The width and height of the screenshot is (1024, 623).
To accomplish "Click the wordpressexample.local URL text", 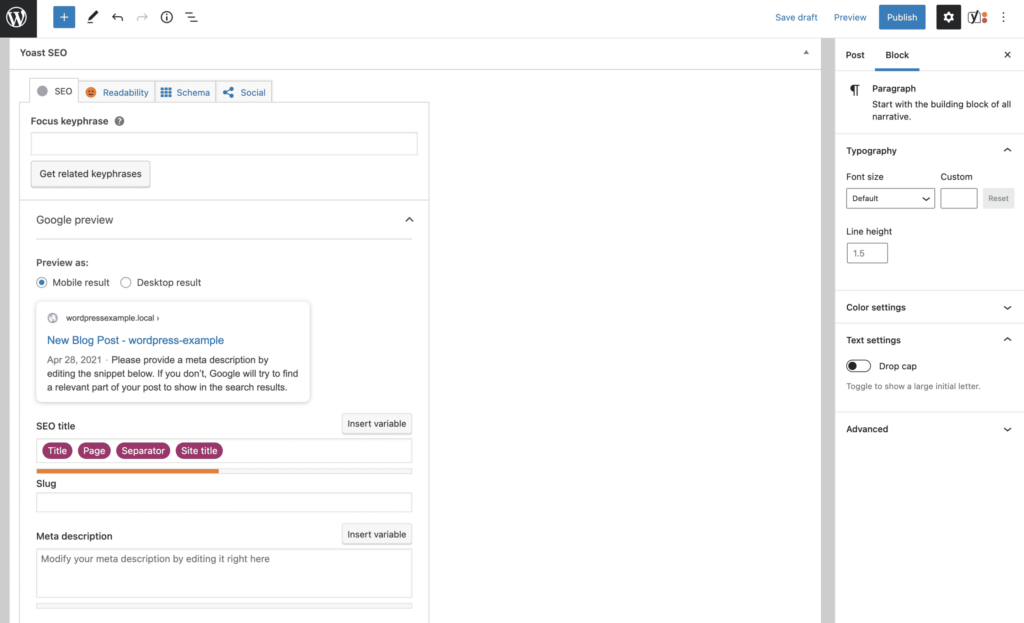I will [x=110, y=318].
